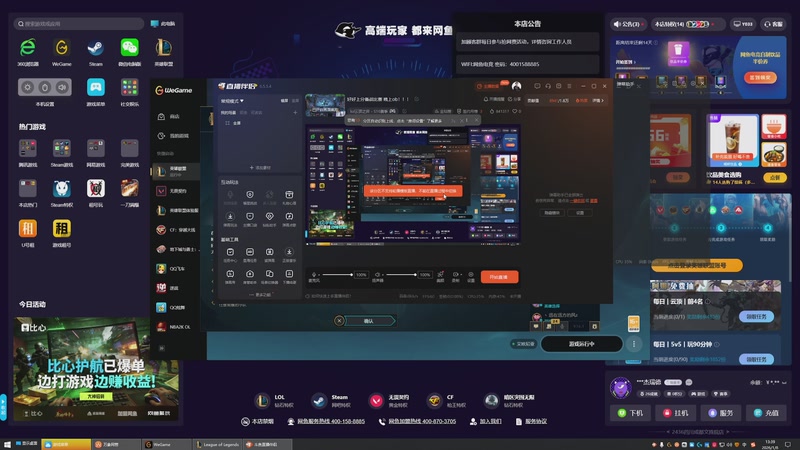
Task: Select the highlighted 英雄联盟 entry in WeGame sidebar
Action: click(x=176, y=171)
